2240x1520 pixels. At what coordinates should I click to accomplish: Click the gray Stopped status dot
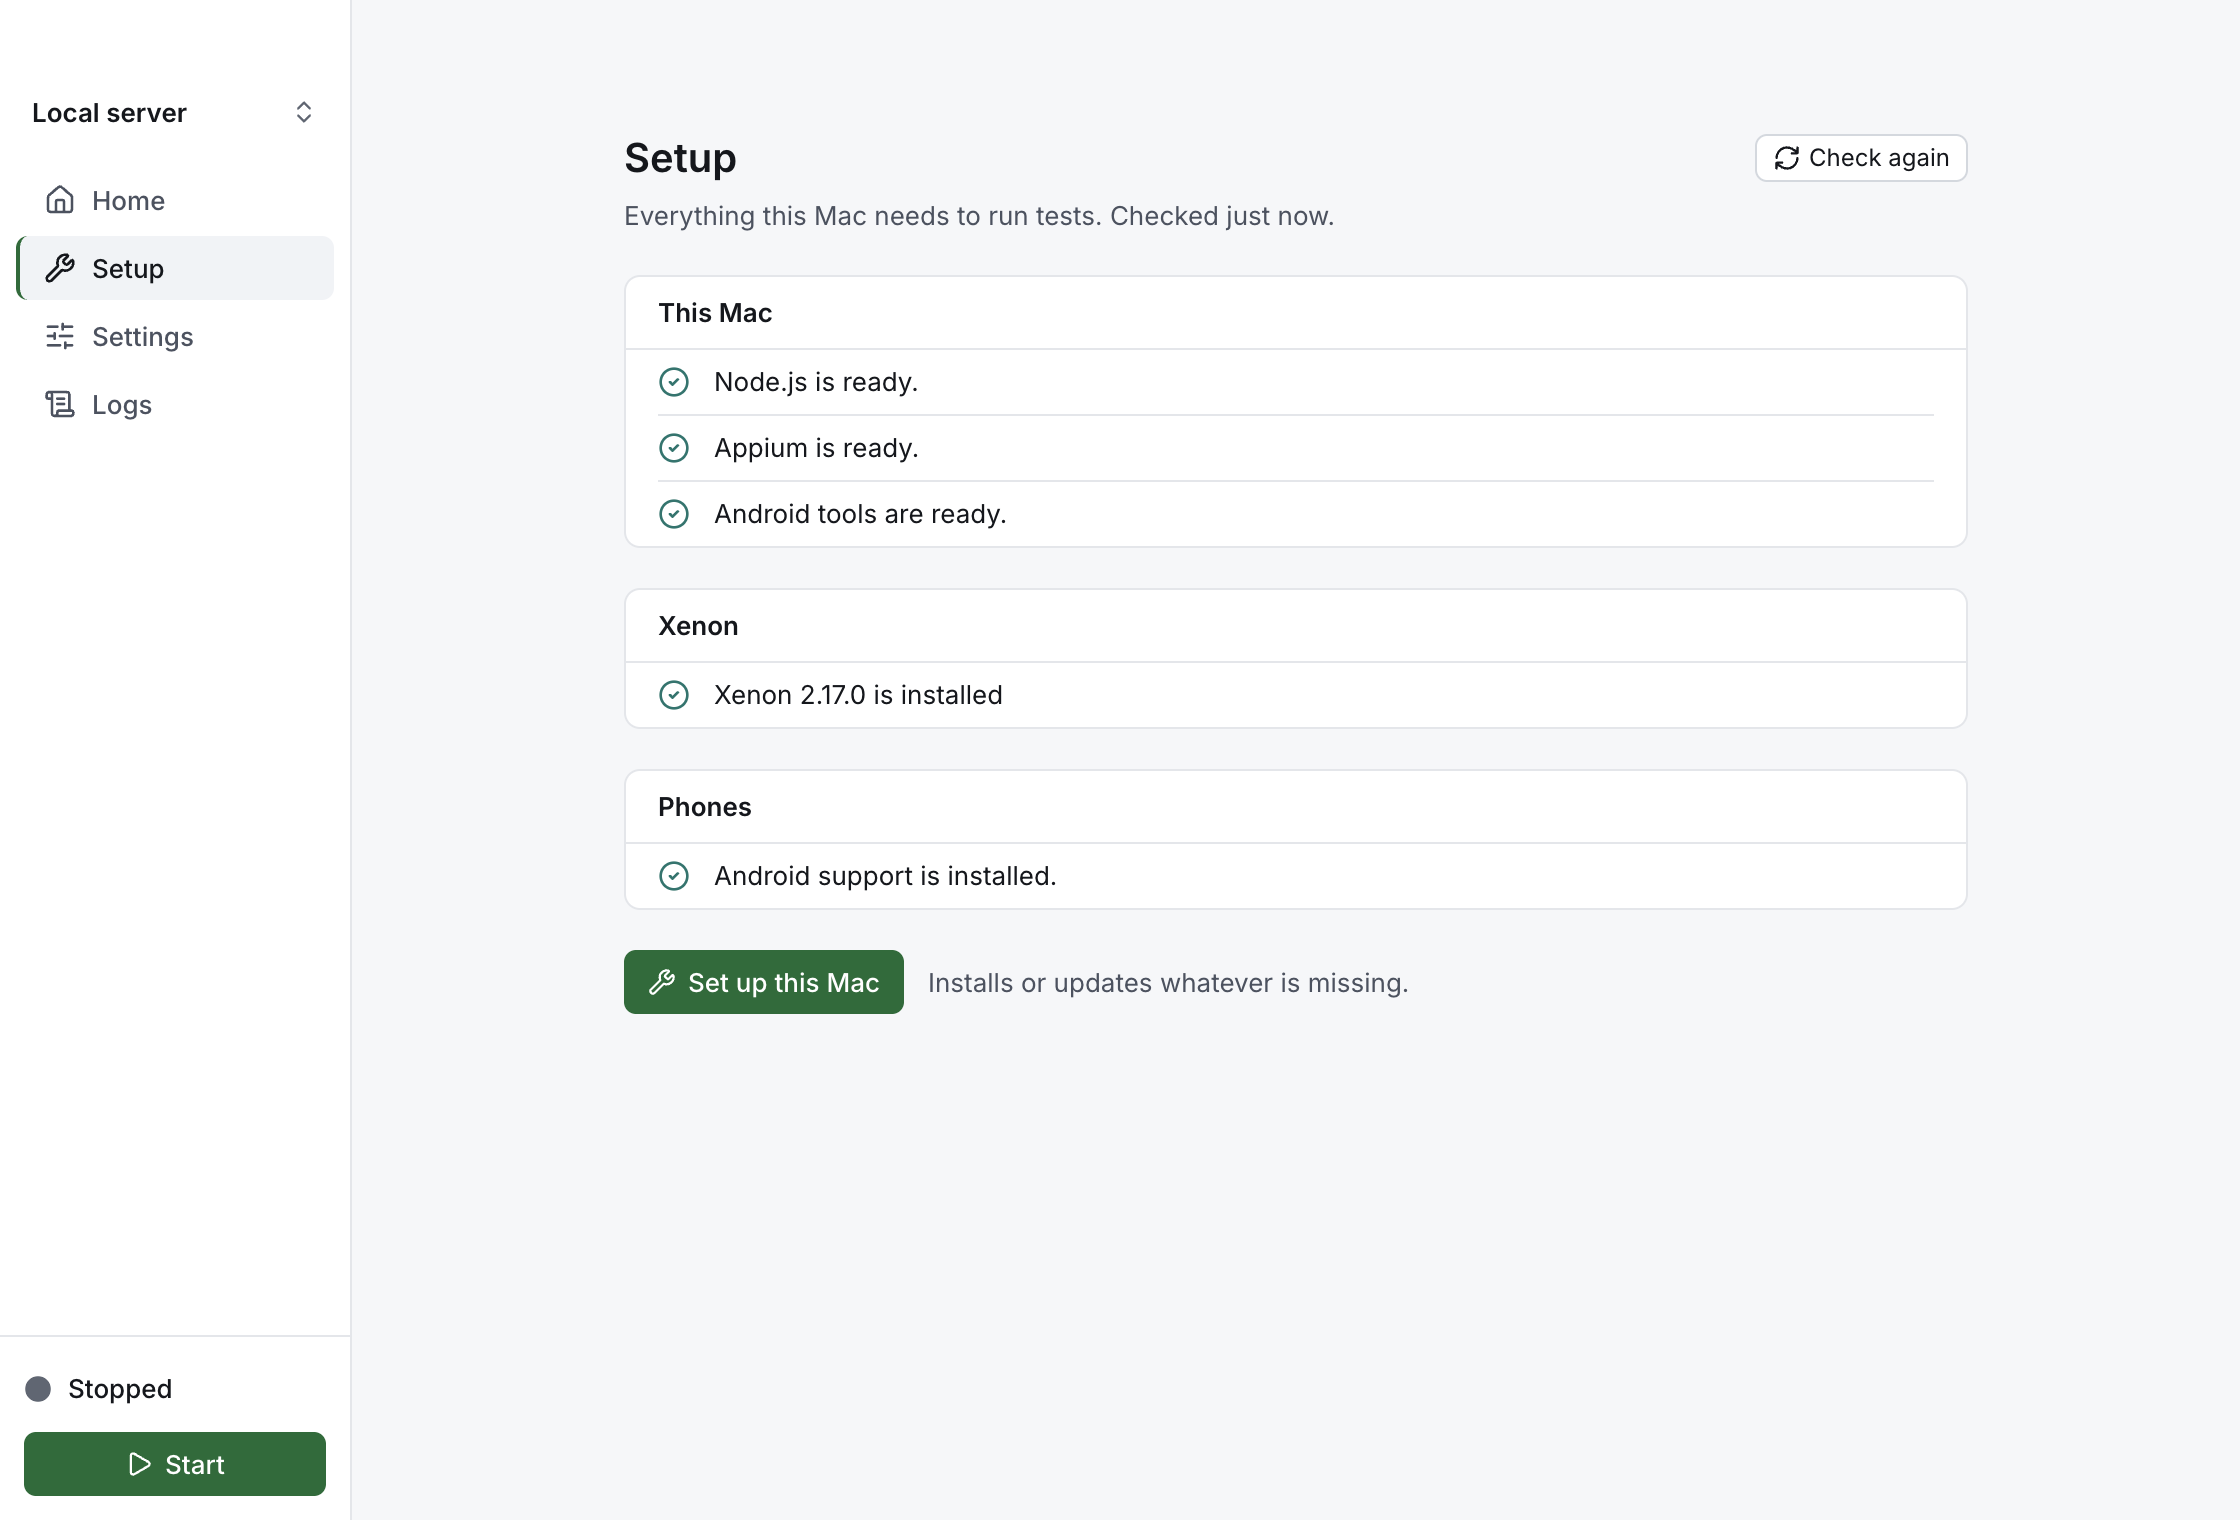[x=38, y=1389]
